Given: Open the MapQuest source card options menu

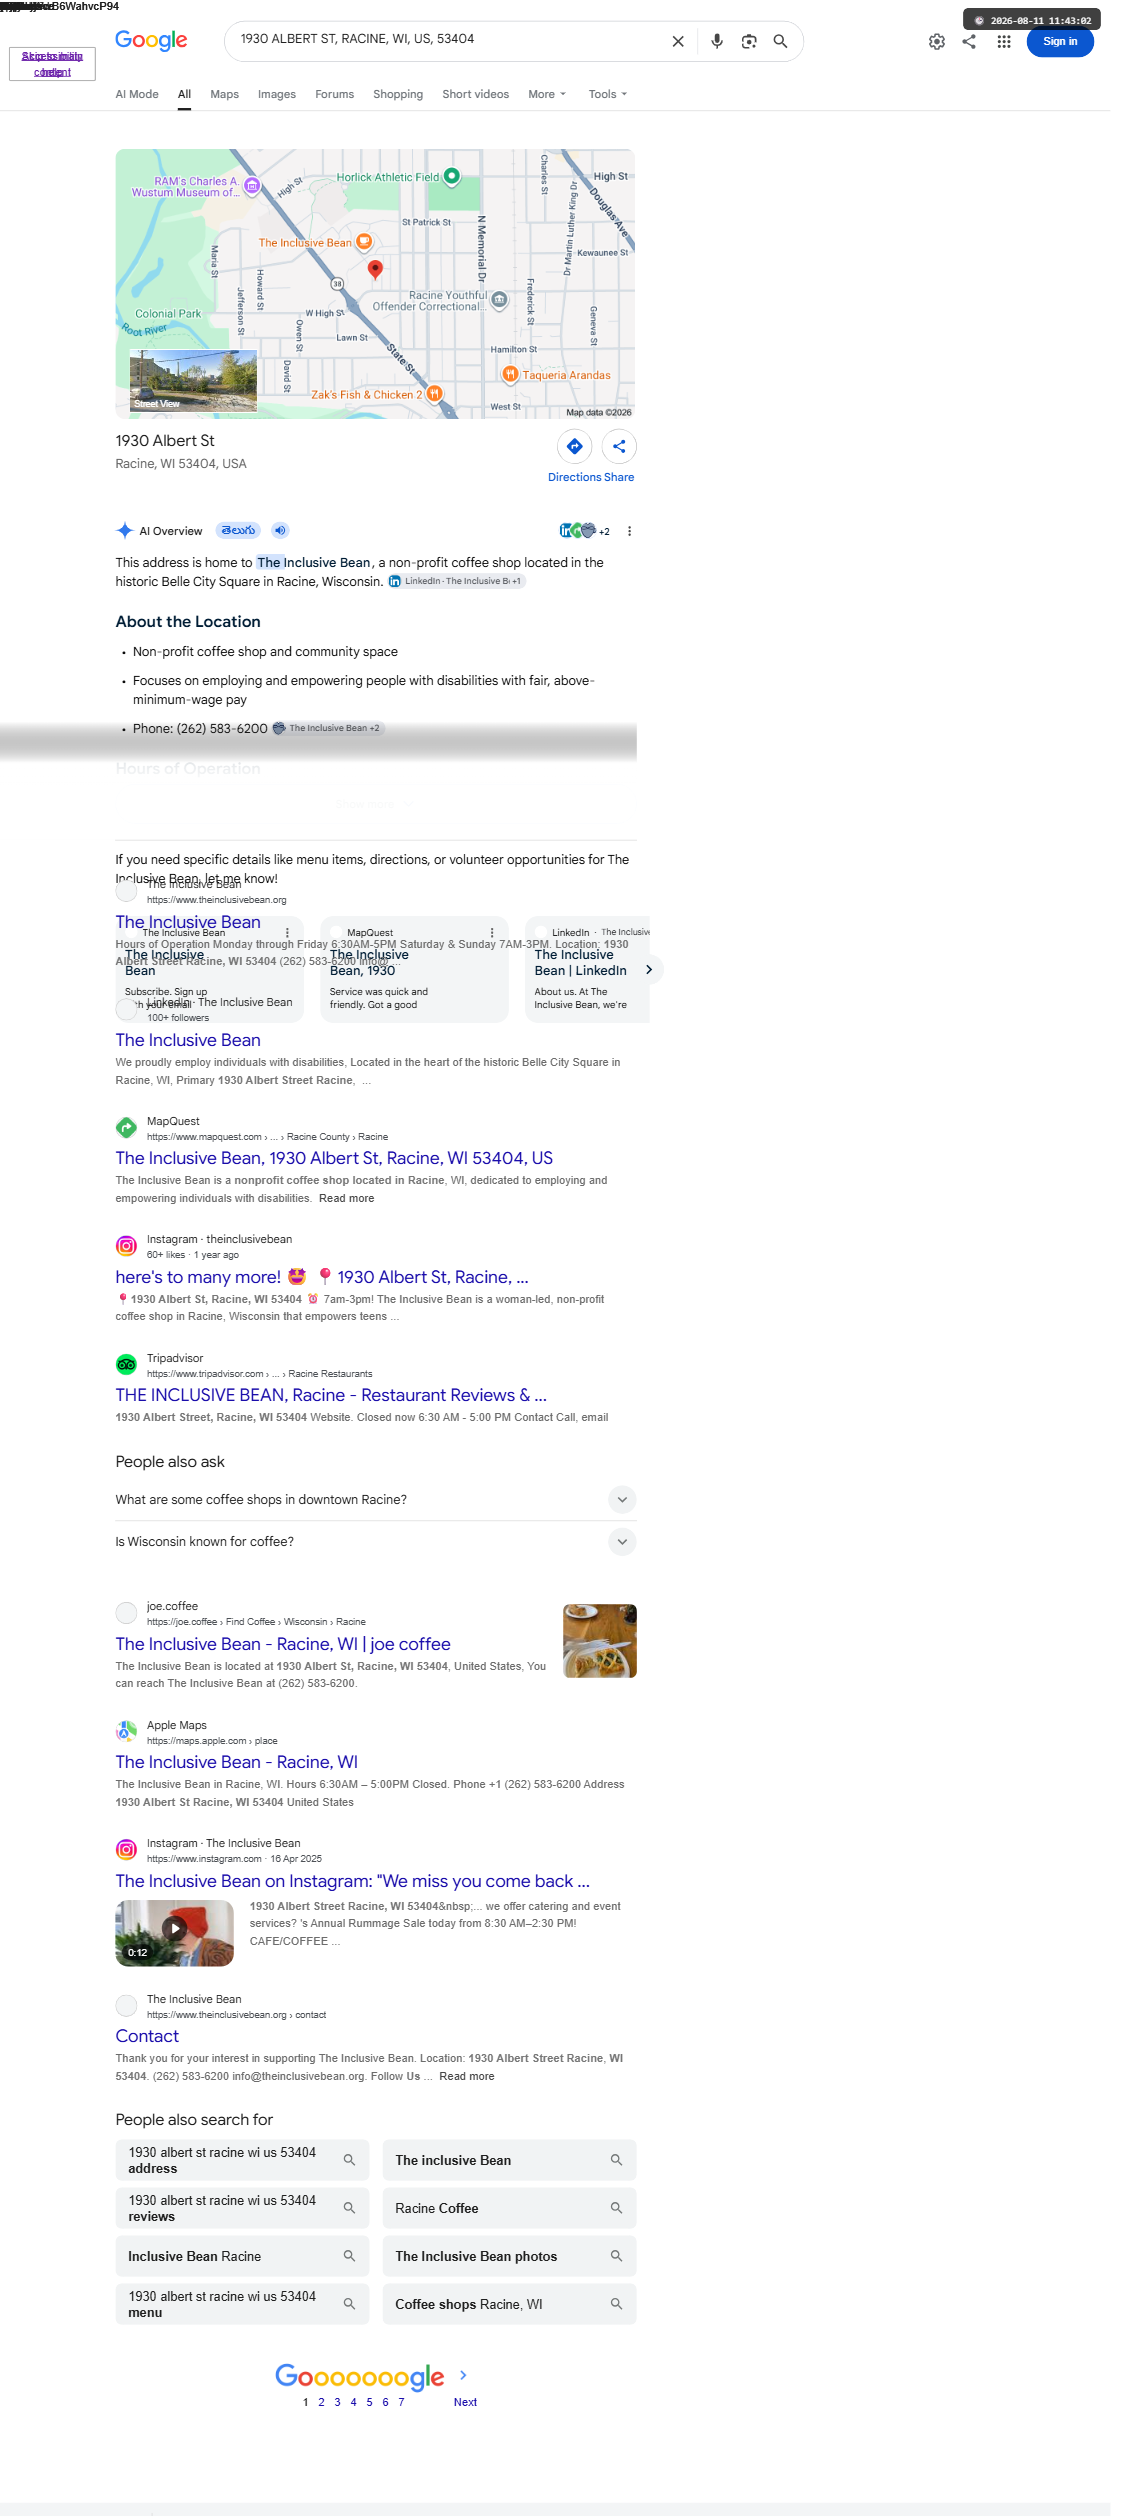Looking at the screenshot, I should [x=492, y=933].
